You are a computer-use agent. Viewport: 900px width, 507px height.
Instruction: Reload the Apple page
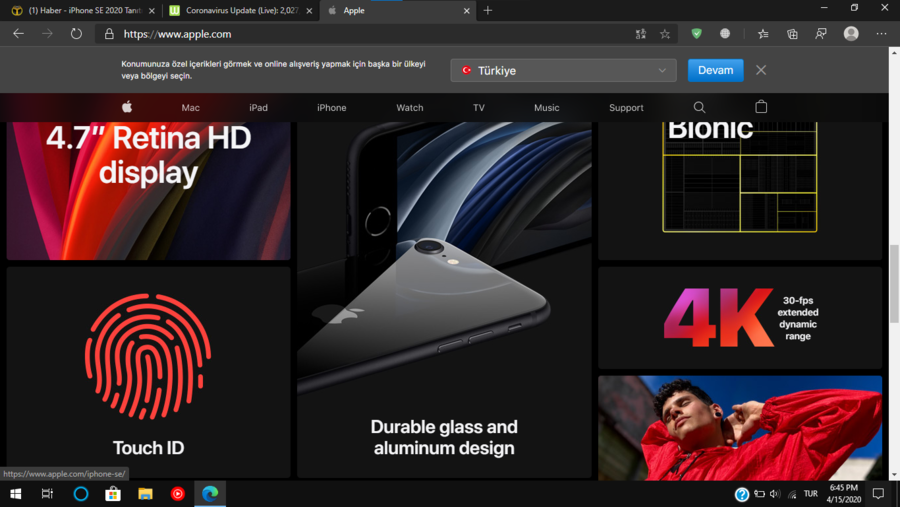pyautogui.click(x=76, y=34)
